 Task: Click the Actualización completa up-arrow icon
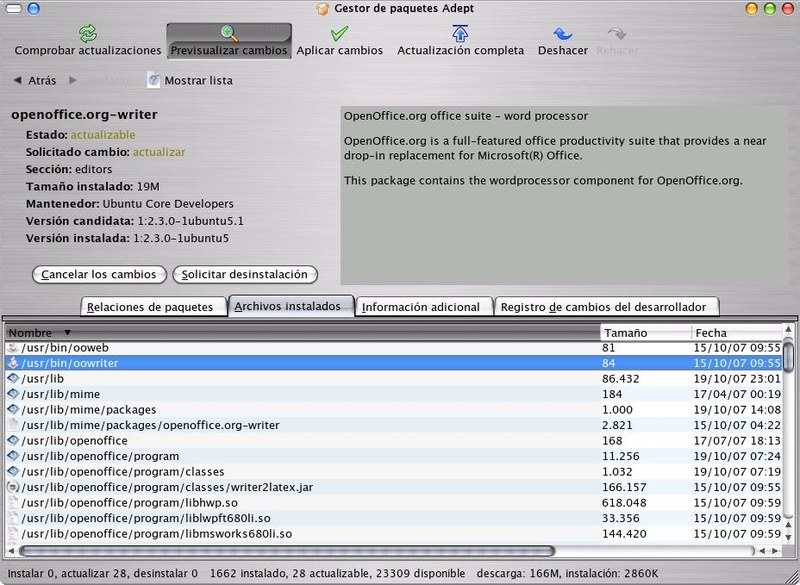460,34
